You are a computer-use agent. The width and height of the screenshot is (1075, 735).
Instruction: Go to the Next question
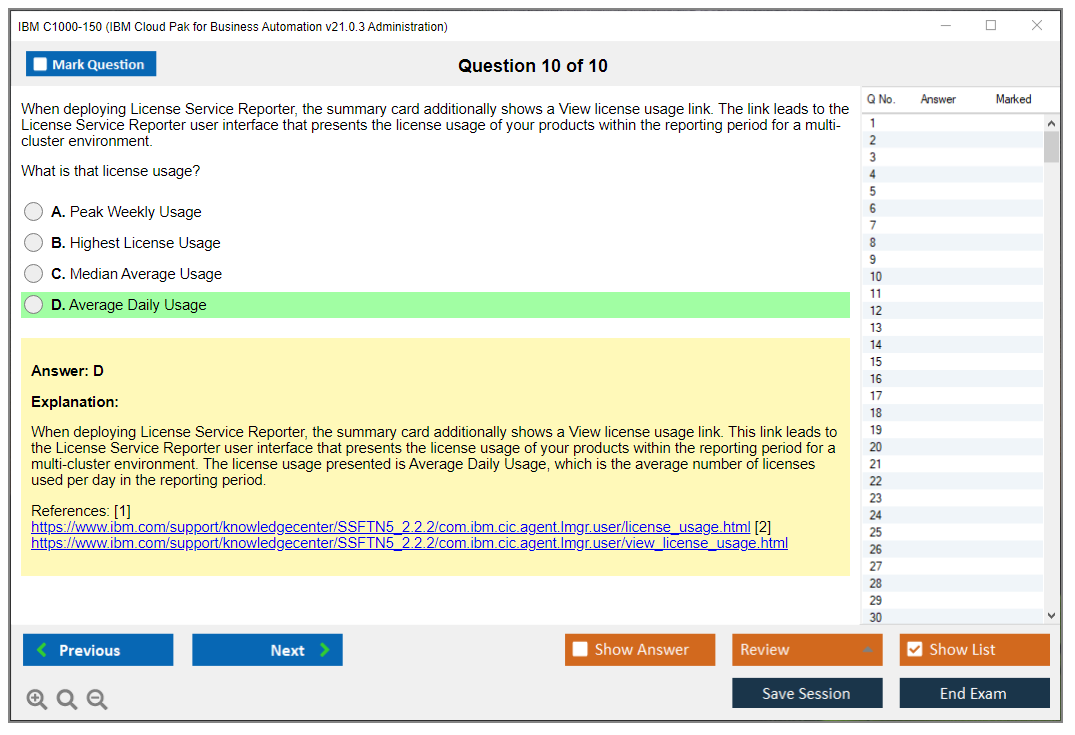point(267,650)
